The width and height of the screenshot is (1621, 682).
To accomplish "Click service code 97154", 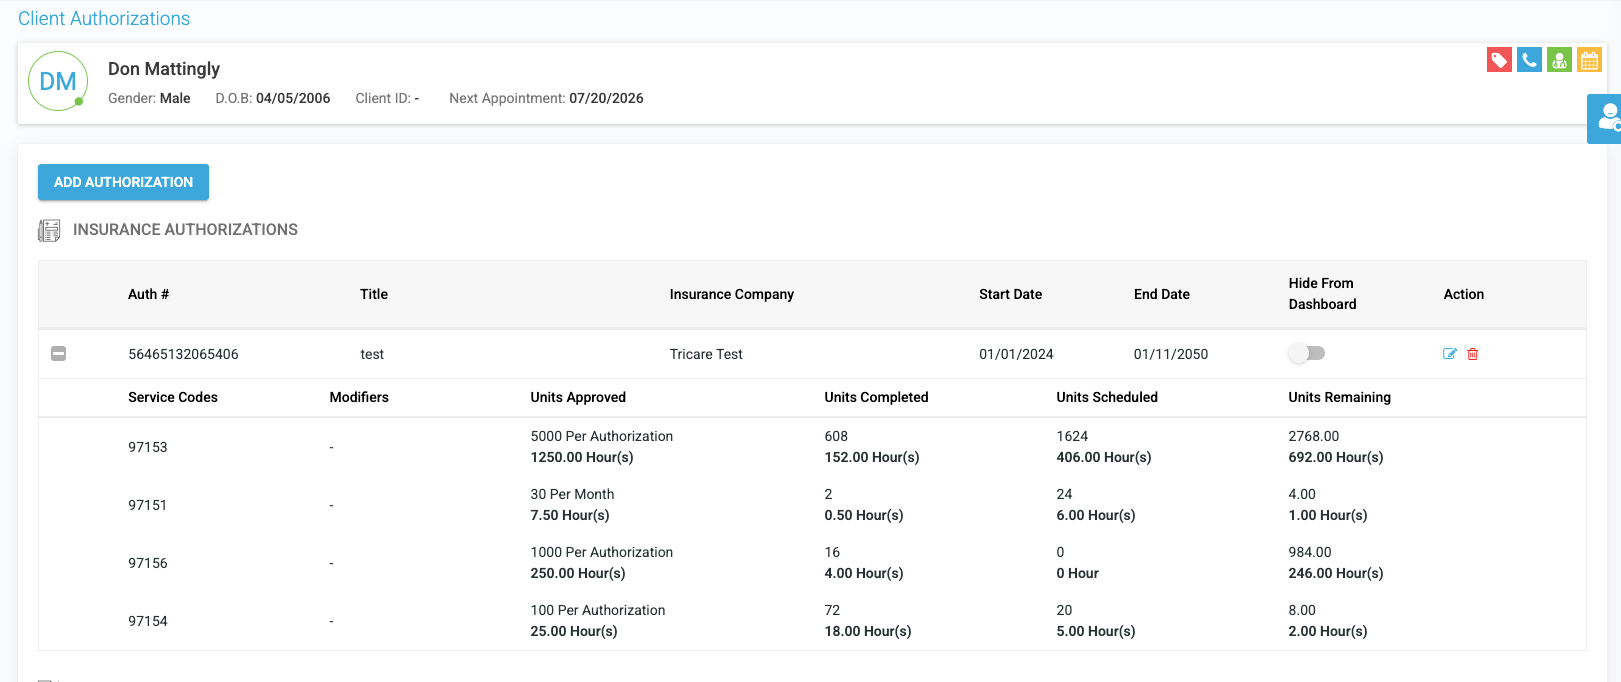I will (x=148, y=621).
